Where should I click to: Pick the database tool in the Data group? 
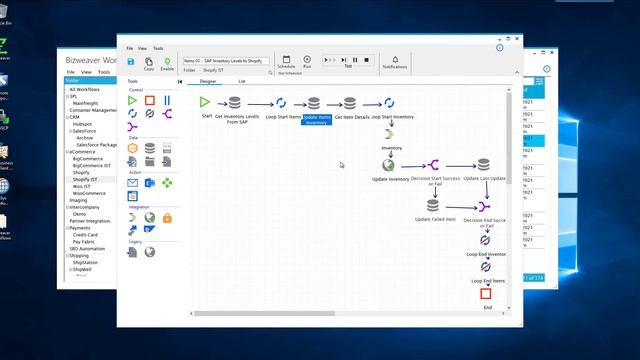(150, 148)
